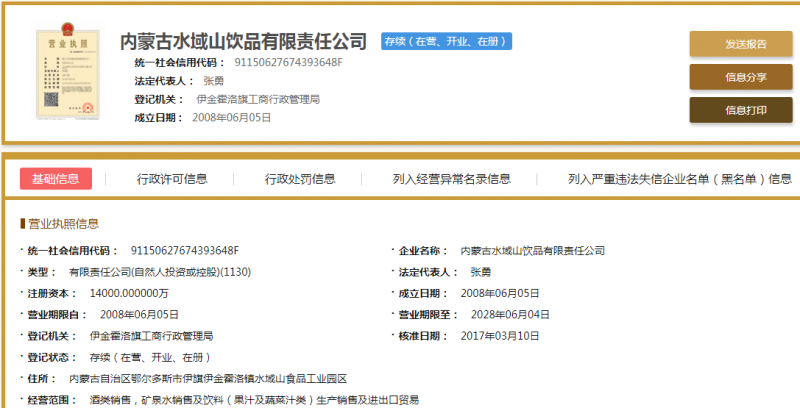Click the header credit code 91150627674393648F
Viewport: 800px width, 408px height.
pyautogui.click(x=289, y=63)
